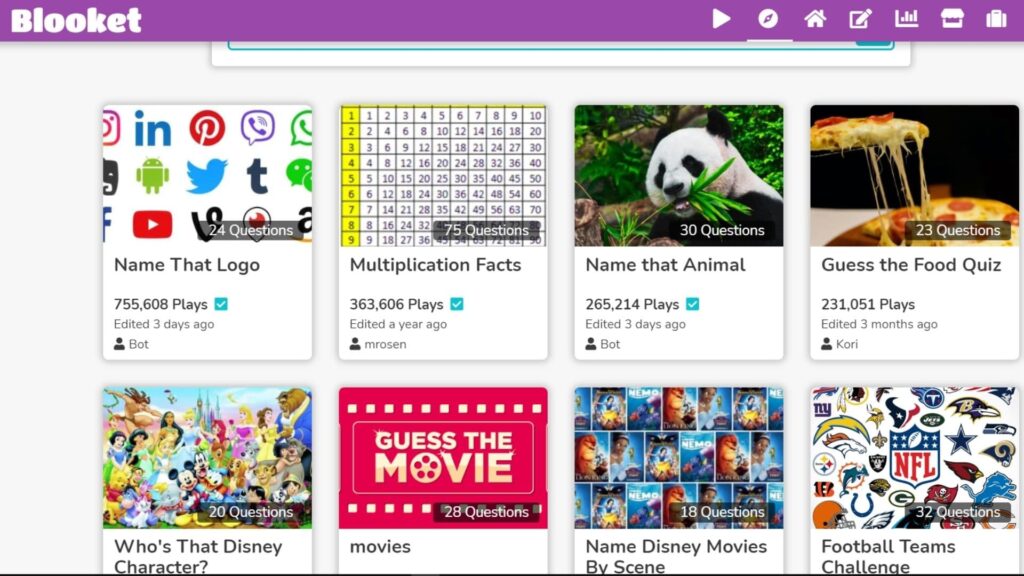This screenshot has height=576, width=1024.
Task: Open the Name That Logo thumbnail
Action: (x=207, y=176)
